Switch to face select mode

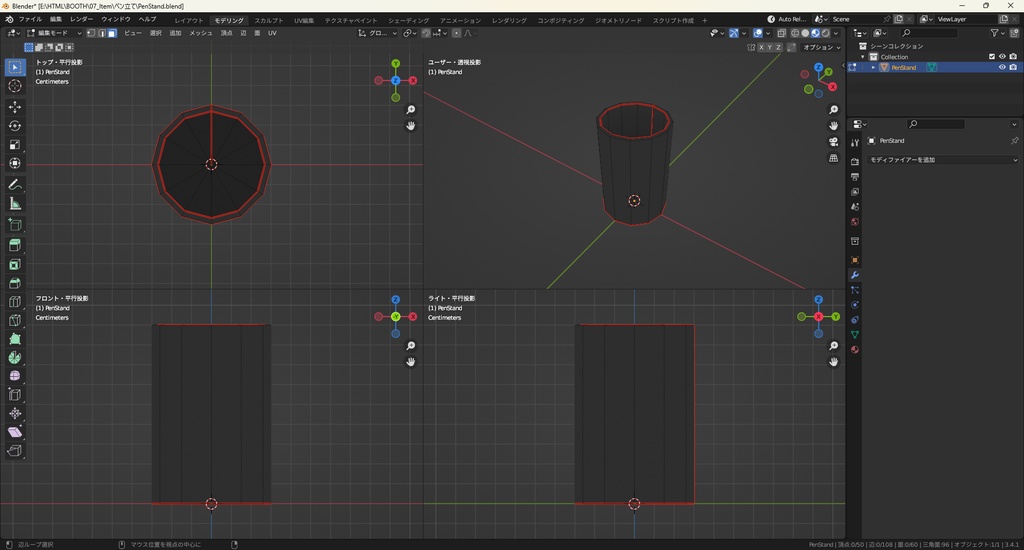pyautogui.click(x=112, y=33)
